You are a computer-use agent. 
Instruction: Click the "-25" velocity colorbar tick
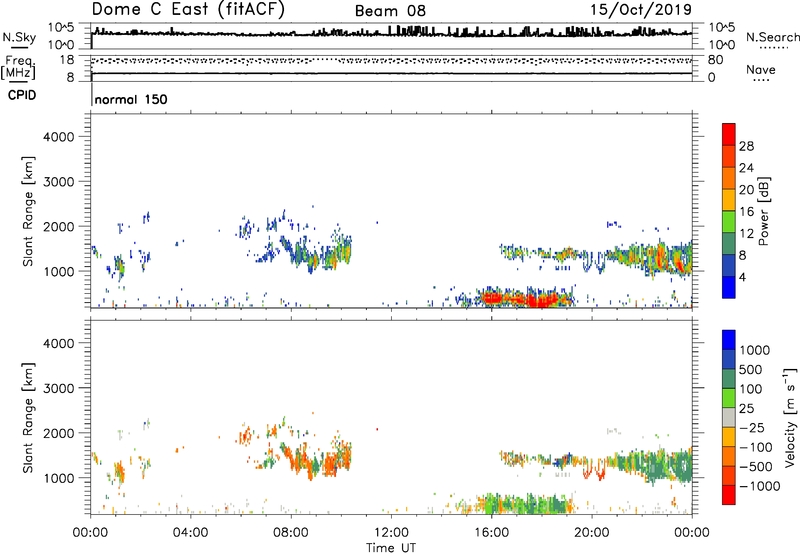click(752, 428)
